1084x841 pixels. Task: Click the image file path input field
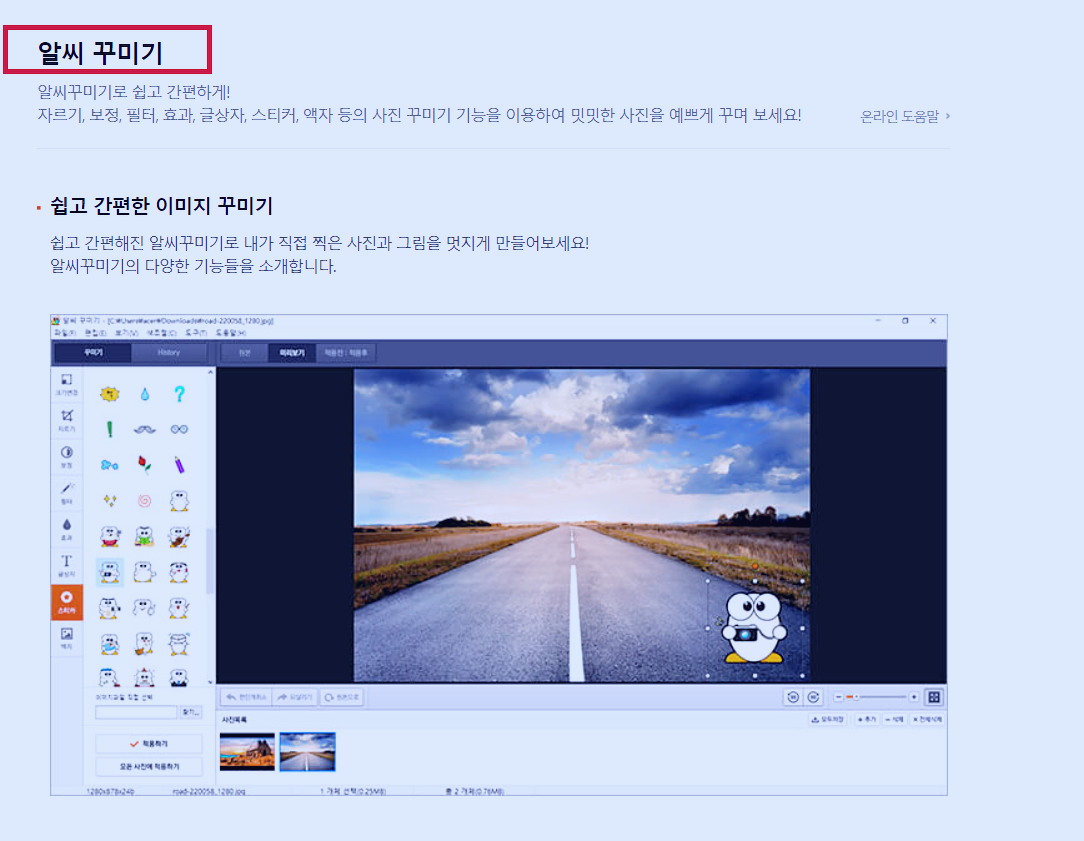click(x=136, y=712)
